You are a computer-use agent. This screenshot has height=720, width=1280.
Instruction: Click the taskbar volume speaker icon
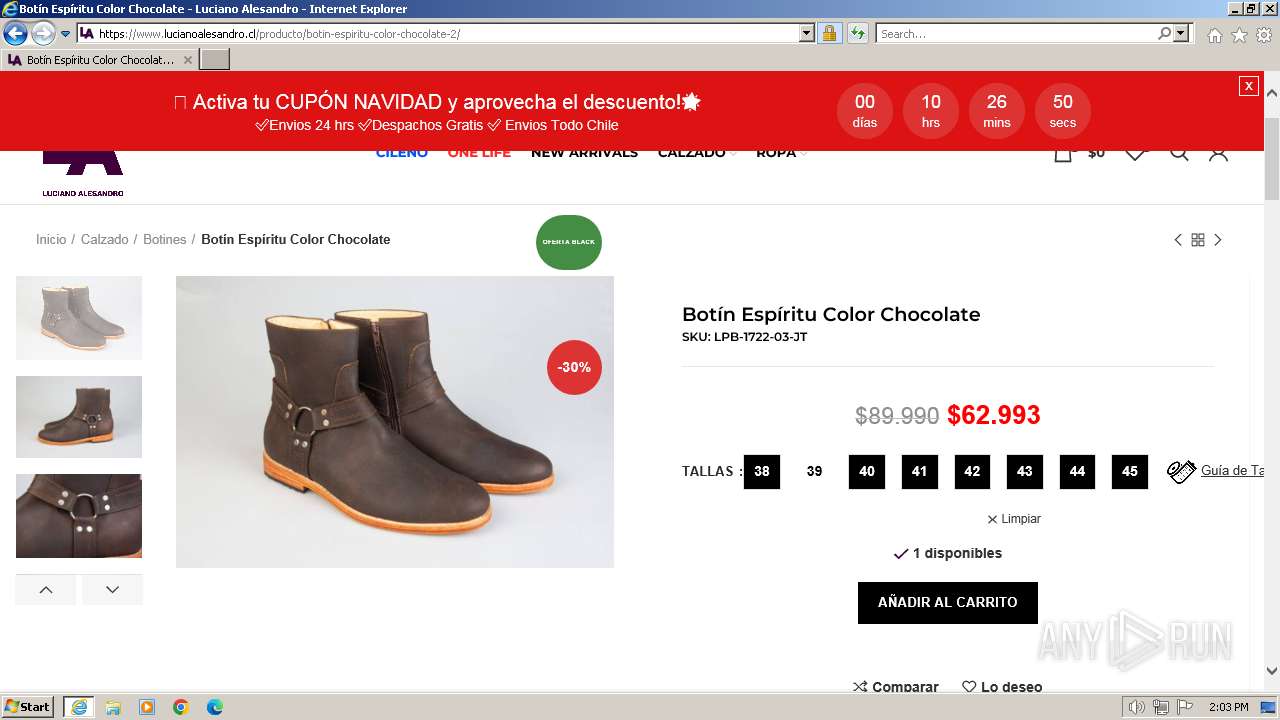[x=1137, y=707]
